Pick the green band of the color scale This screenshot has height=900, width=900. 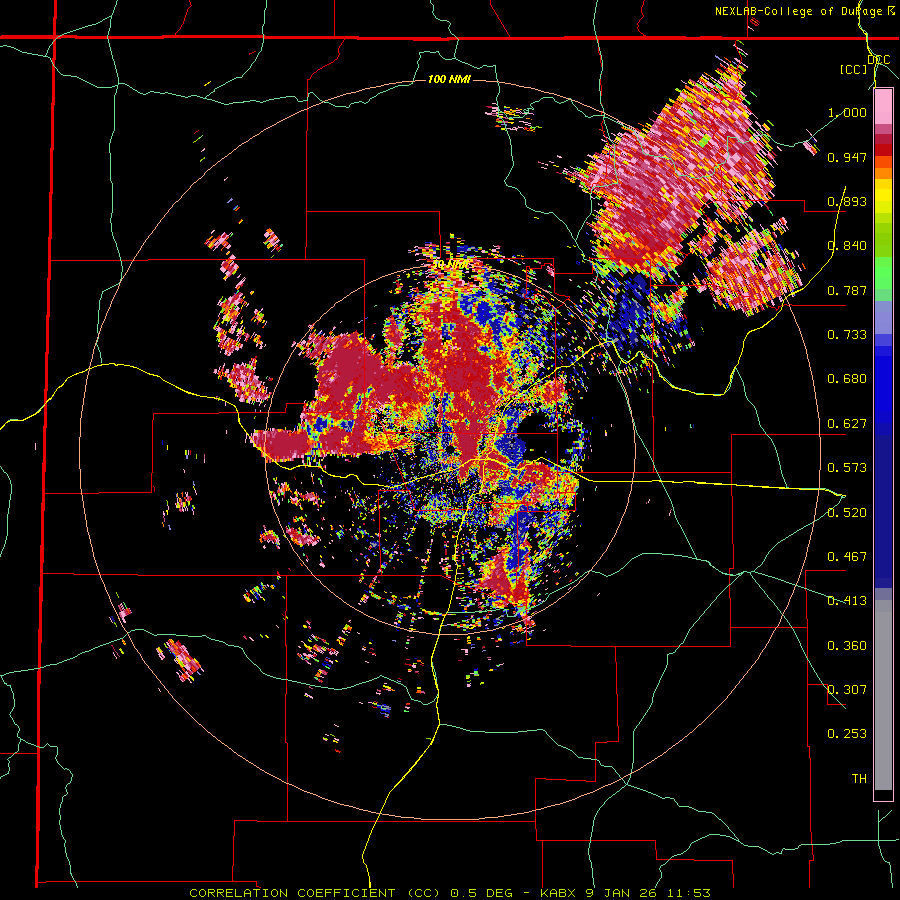[883, 273]
